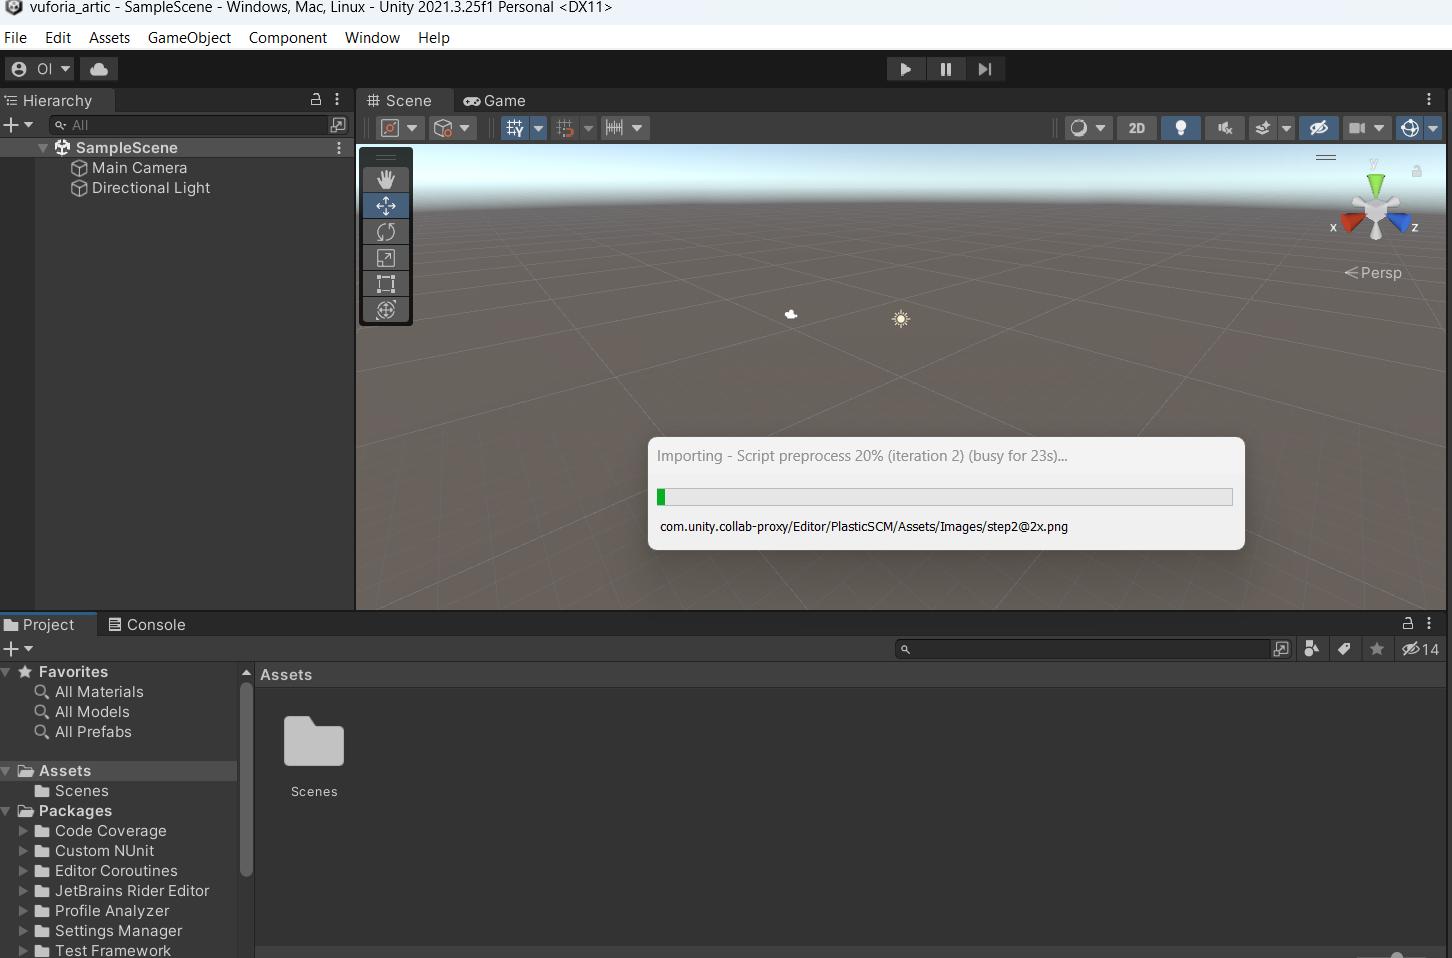Screen dimensions: 1452x958
Task: Select the Hand tool in the Scene toolbar
Action: (x=386, y=180)
